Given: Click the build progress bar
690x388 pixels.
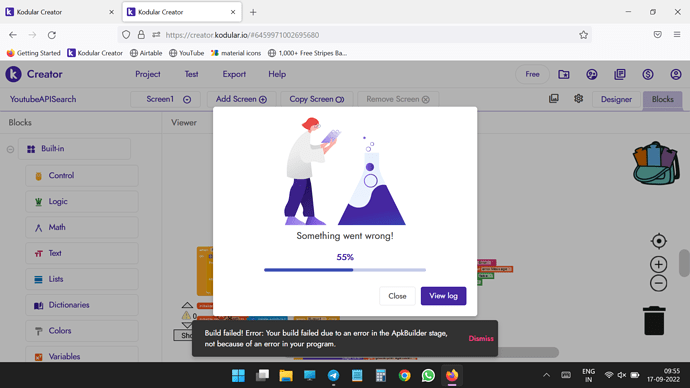Looking at the screenshot, I should (x=345, y=270).
